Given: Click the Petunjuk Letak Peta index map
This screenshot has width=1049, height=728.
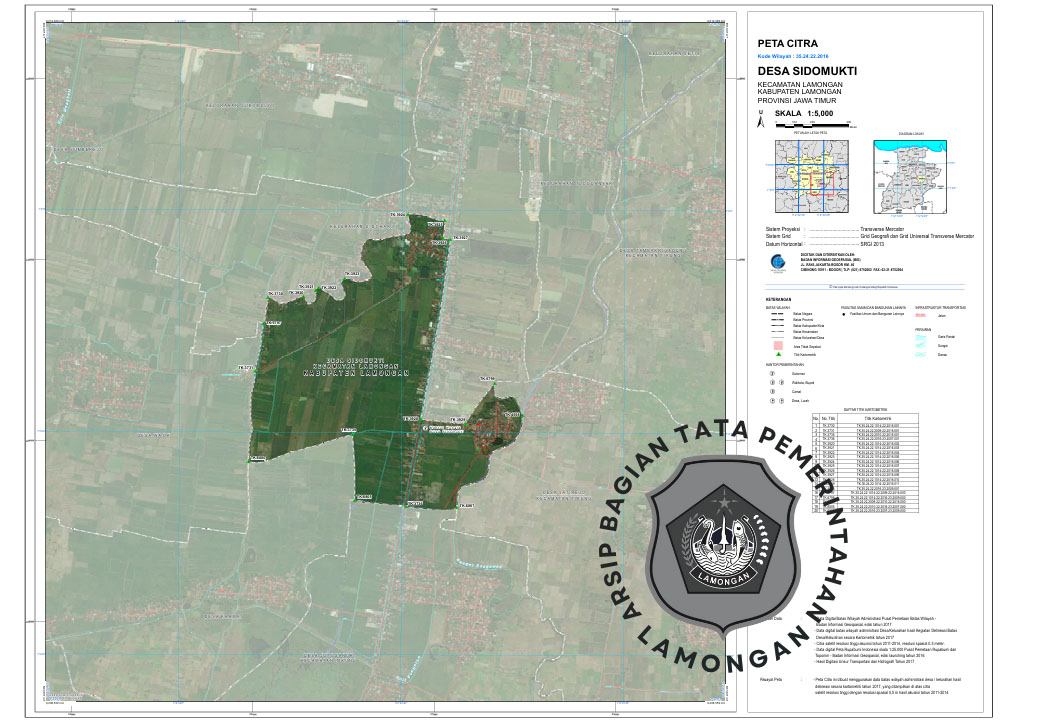Looking at the screenshot, I should 811,176.
